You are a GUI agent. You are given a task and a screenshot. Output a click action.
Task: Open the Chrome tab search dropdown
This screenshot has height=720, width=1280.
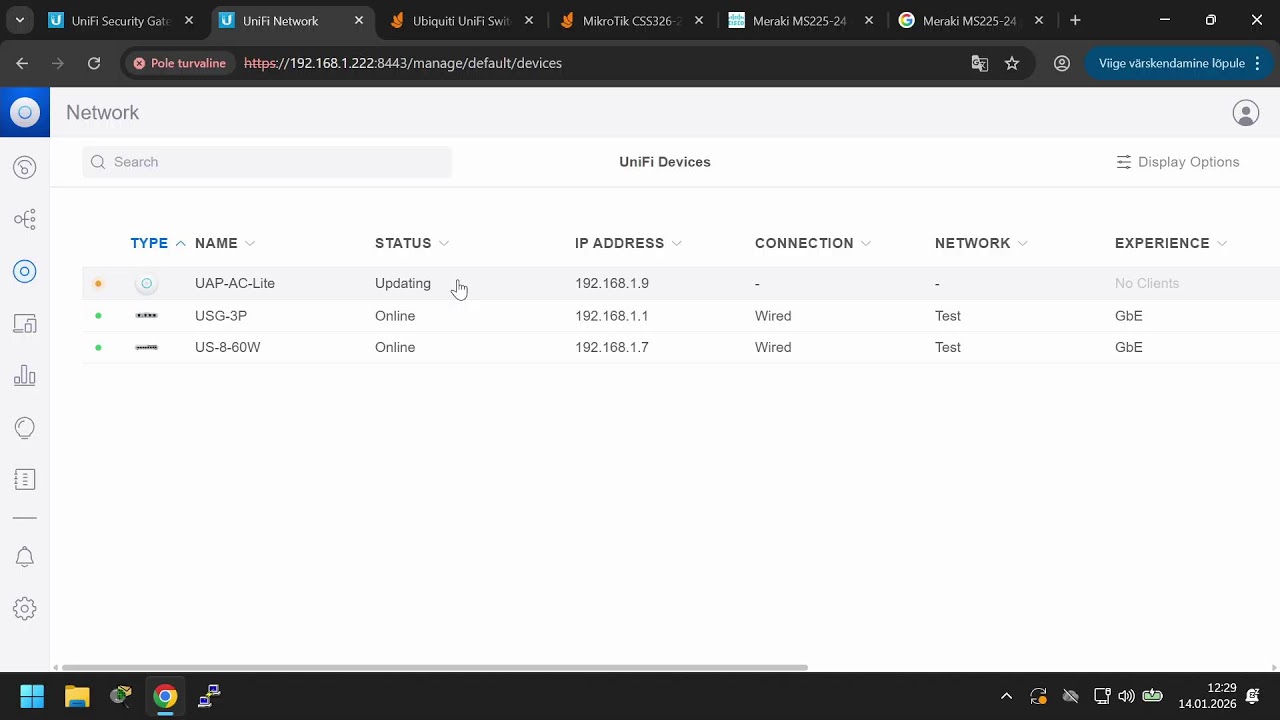pos(19,20)
